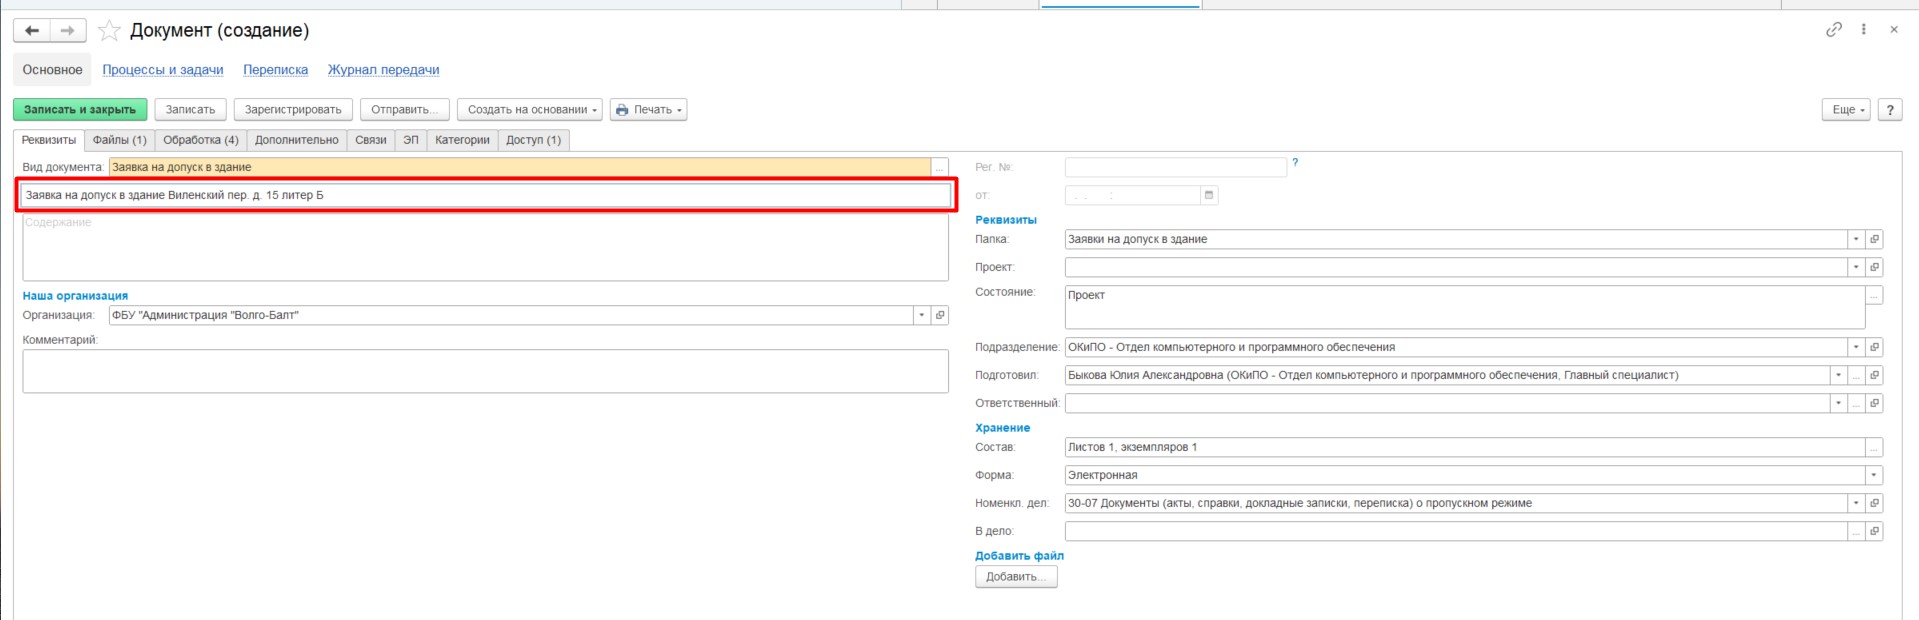Click into the Комментарий text field
This screenshot has height=620, width=1919.
[x=485, y=371]
